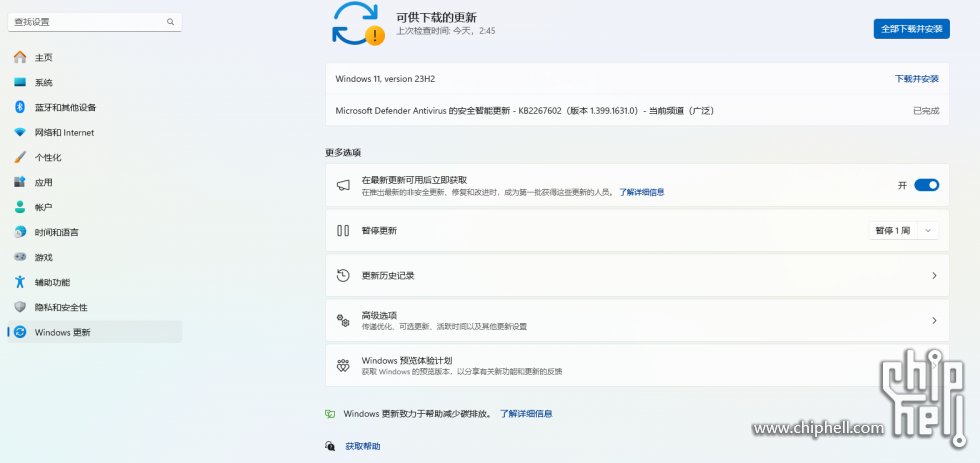Click the paintbrush icon beside 个性化
This screenshot has height=463, width=980.
pos(20,157)
